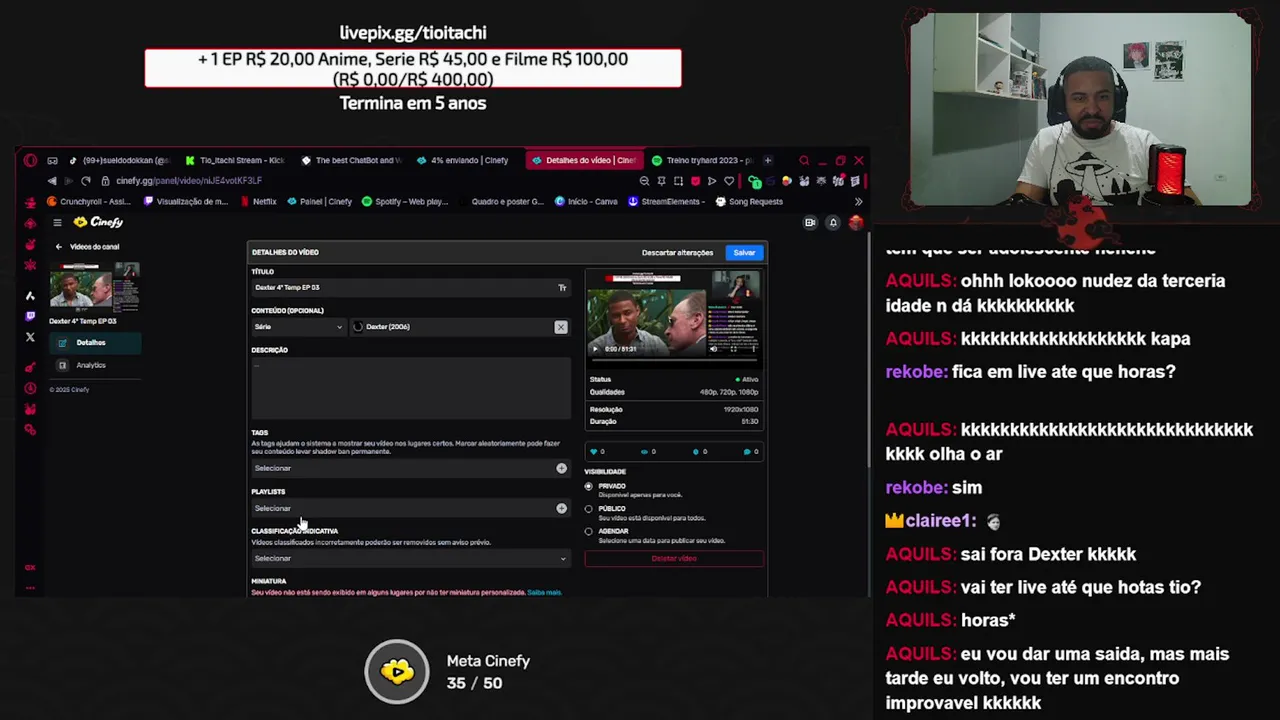1280x720 pixels.
Task: Switch to The best ChatBot tab
Action: coord(352,160)
